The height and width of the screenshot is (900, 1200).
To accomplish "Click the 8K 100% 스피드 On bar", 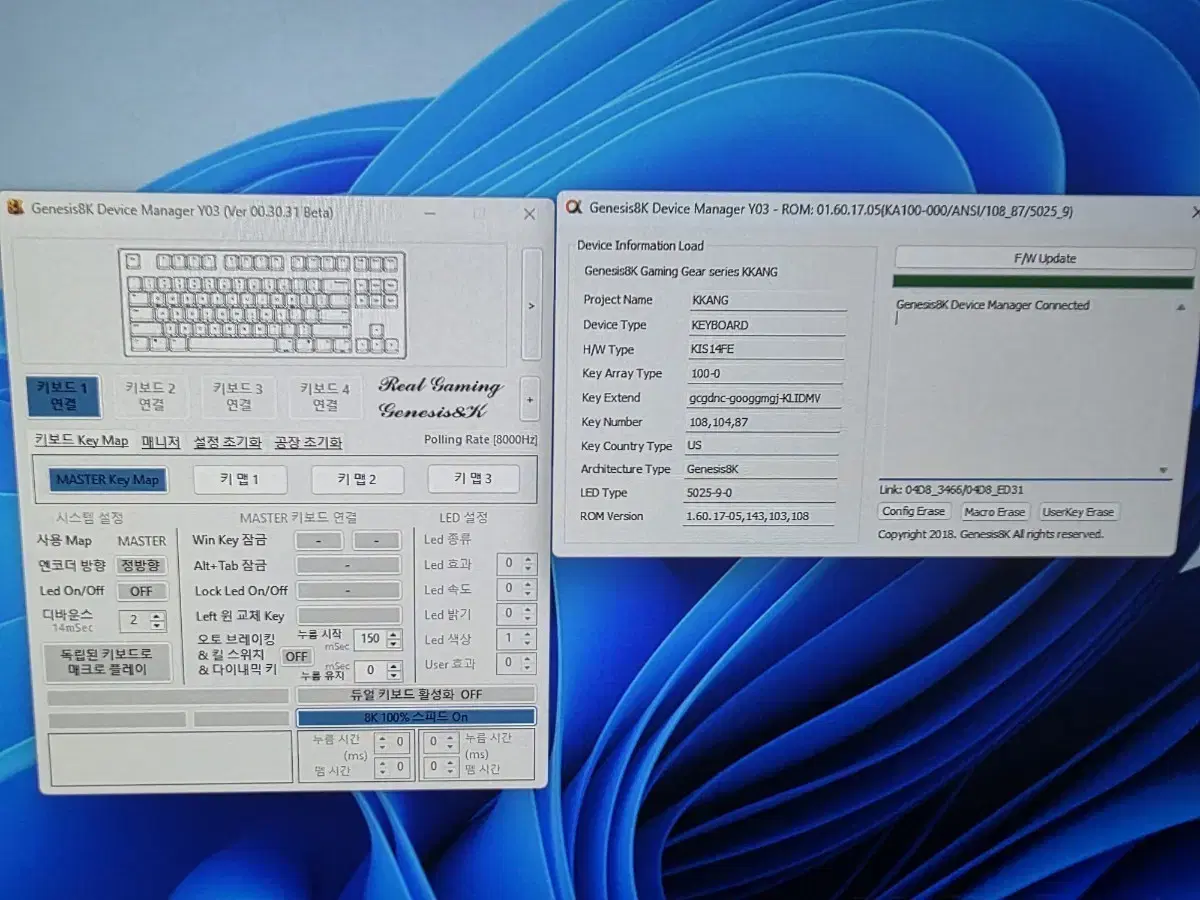I will point(416,717).
